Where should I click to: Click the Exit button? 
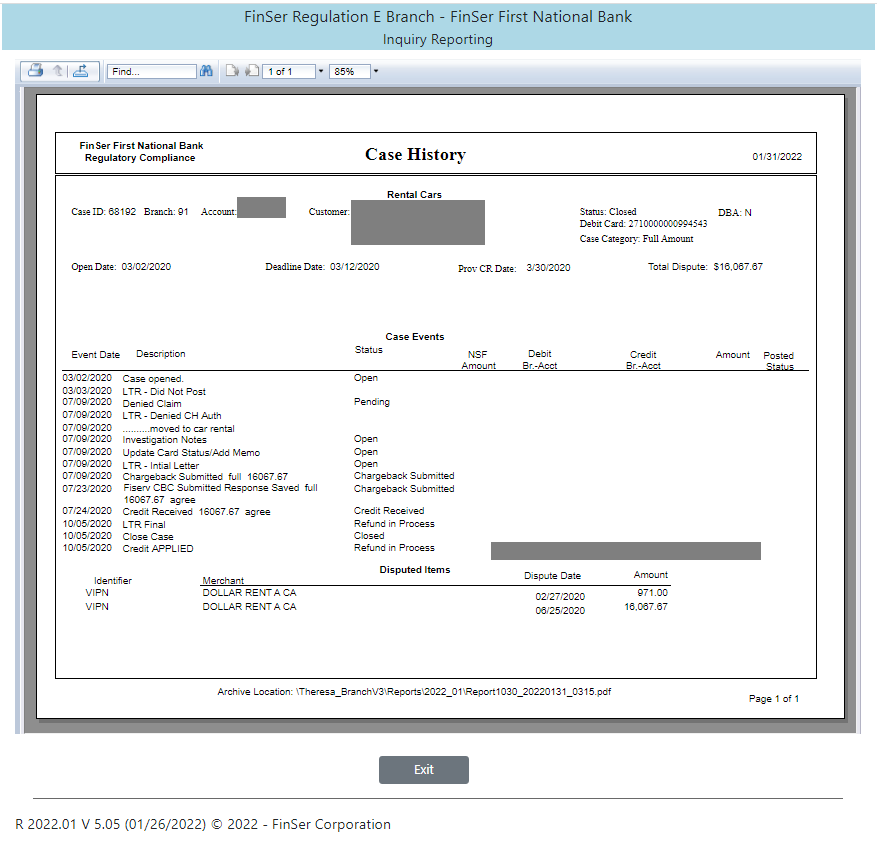[x=424, y=770]
